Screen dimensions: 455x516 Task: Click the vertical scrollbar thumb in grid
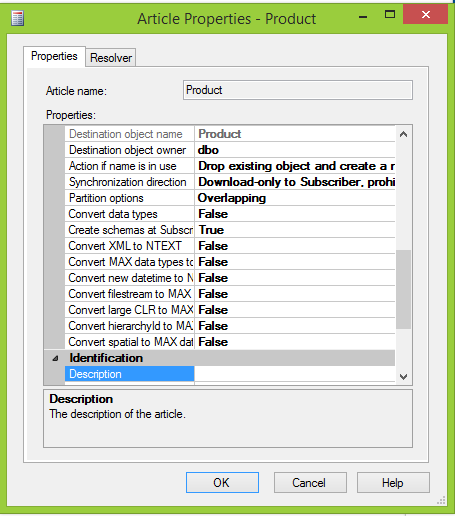coord(403,289)
